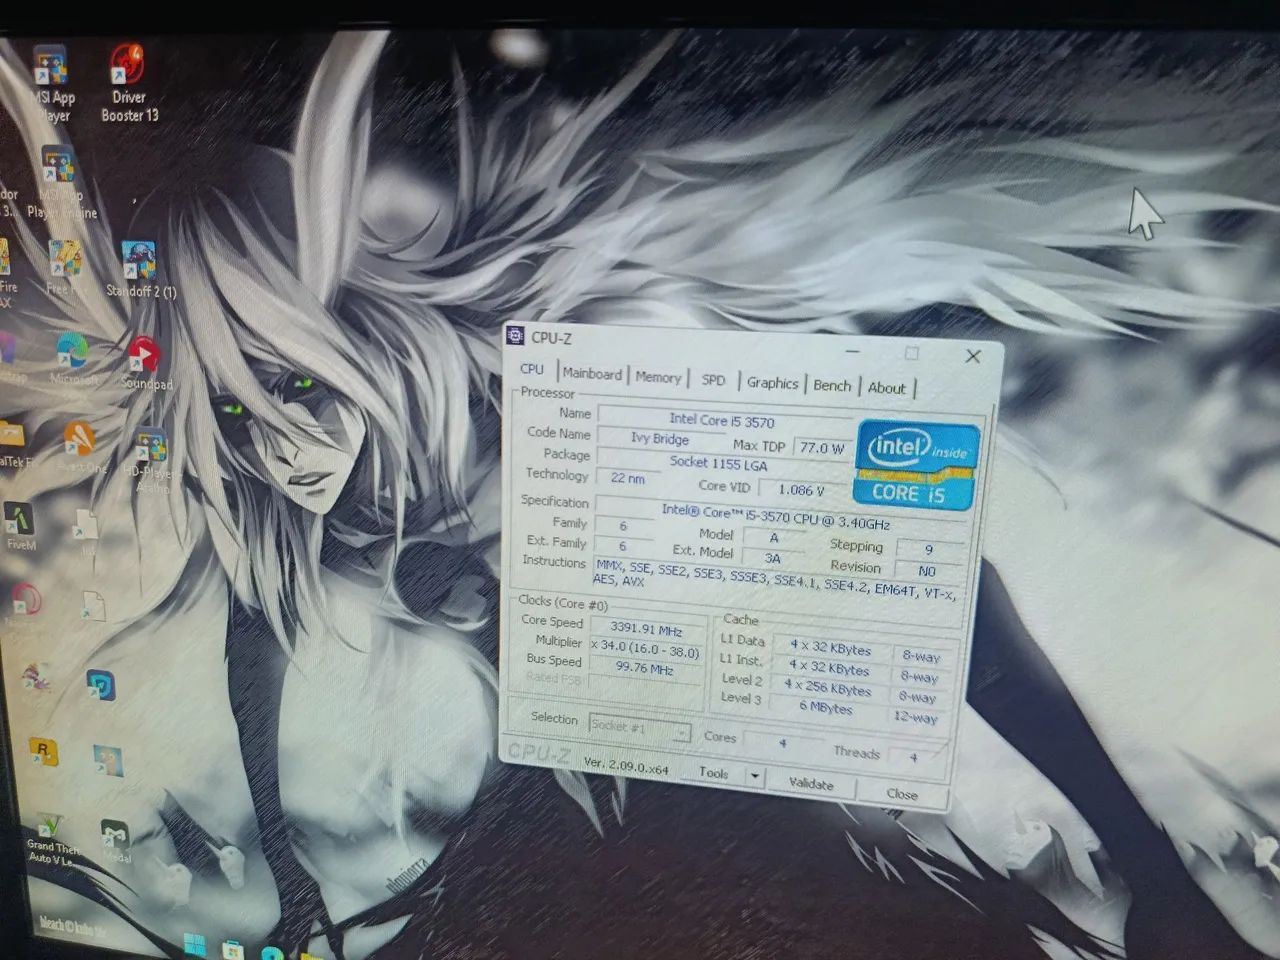Image resolution: width=1280 pixels, height=960 pixels.
Task: Close the CPU-Z window with X
Action: pos(972,356)
